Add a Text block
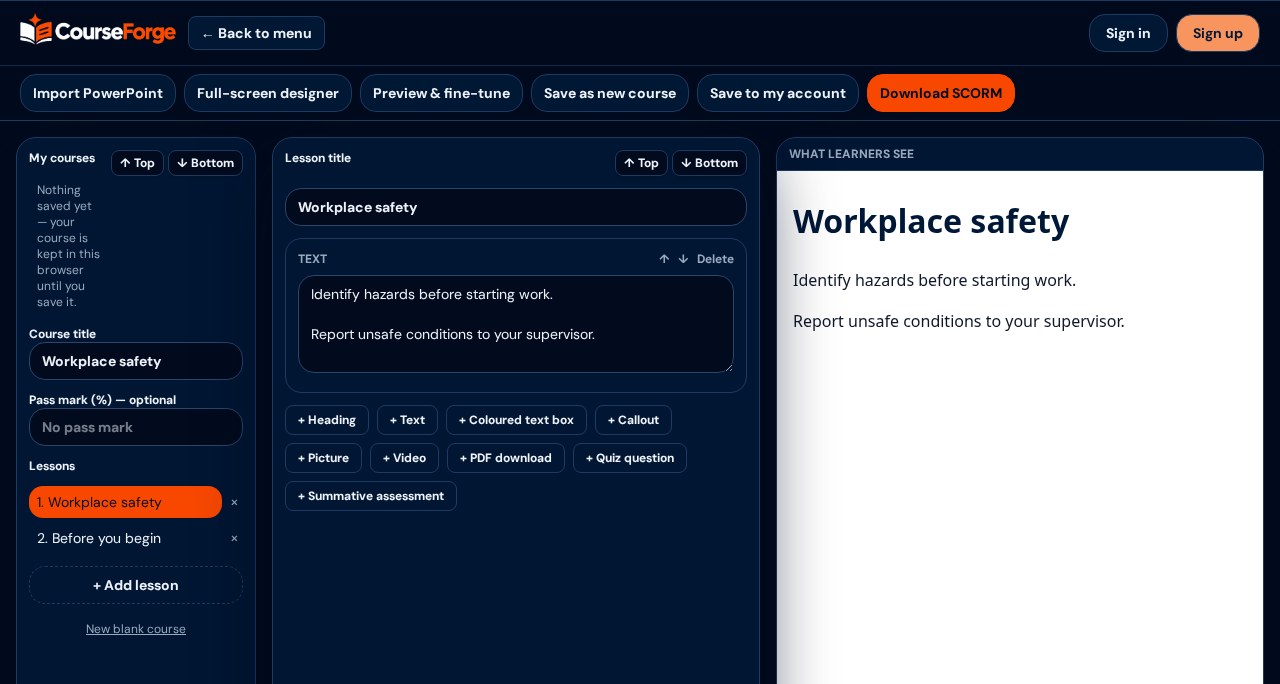Viewport: 1280px width, 684px height. click(x=407, y=420)
